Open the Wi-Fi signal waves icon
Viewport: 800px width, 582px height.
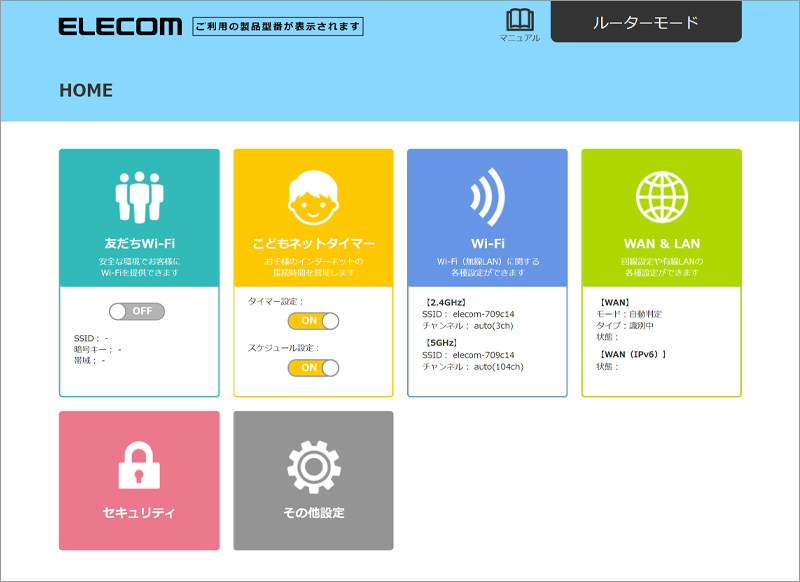[487, 197]
